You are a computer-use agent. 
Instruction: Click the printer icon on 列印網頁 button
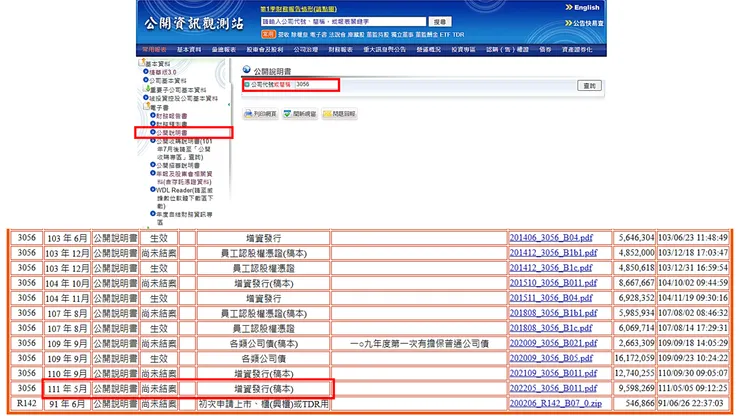248,114
